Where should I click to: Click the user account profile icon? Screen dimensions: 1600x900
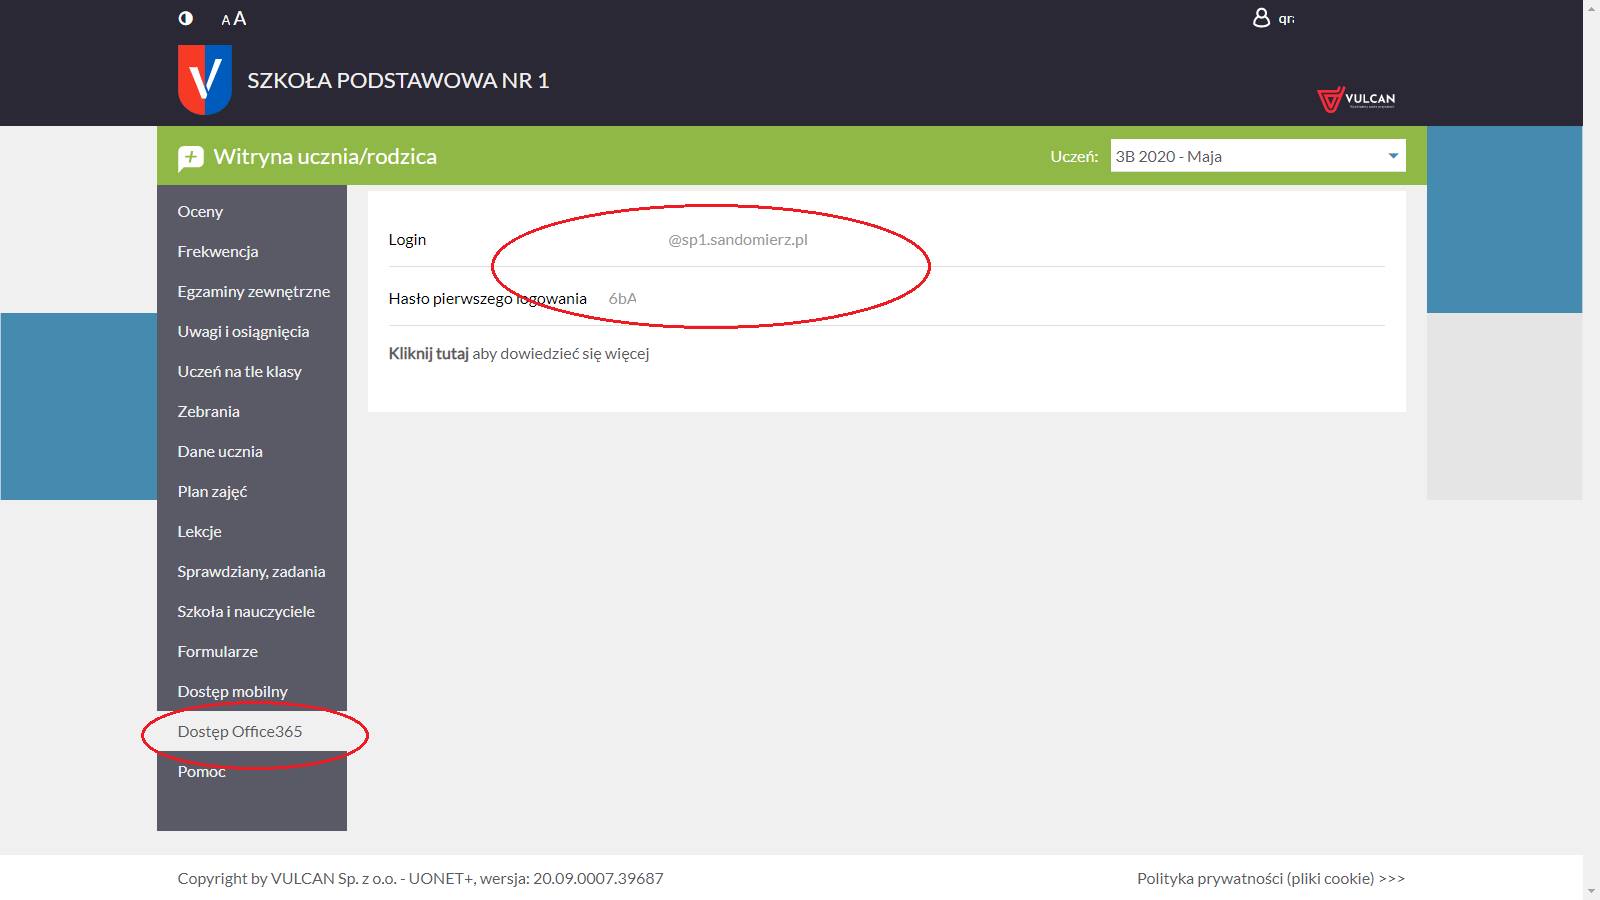tap(1261, 18)
